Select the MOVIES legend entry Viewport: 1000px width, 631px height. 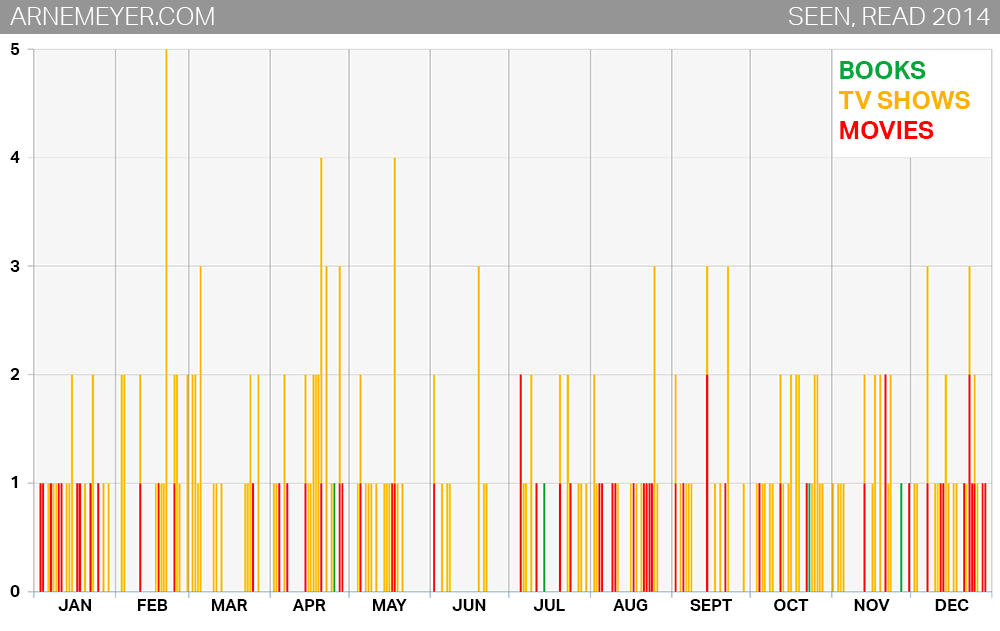pos(886,130)
